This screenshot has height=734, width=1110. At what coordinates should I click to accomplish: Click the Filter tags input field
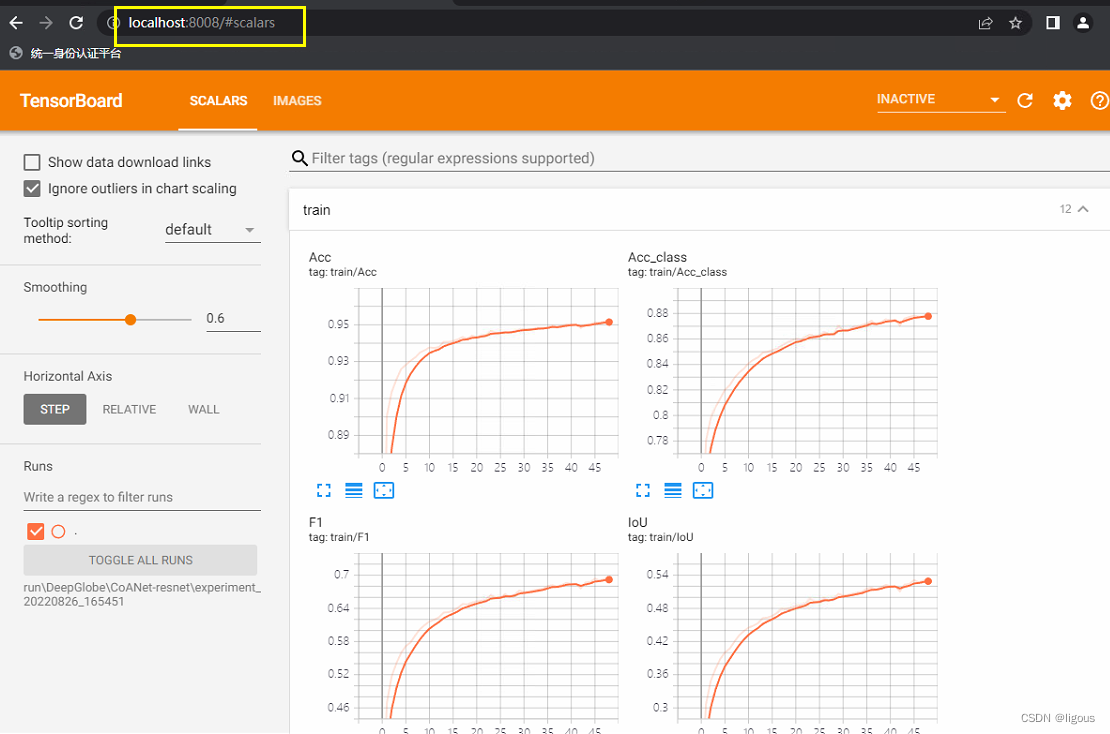(x=708, y=158)
